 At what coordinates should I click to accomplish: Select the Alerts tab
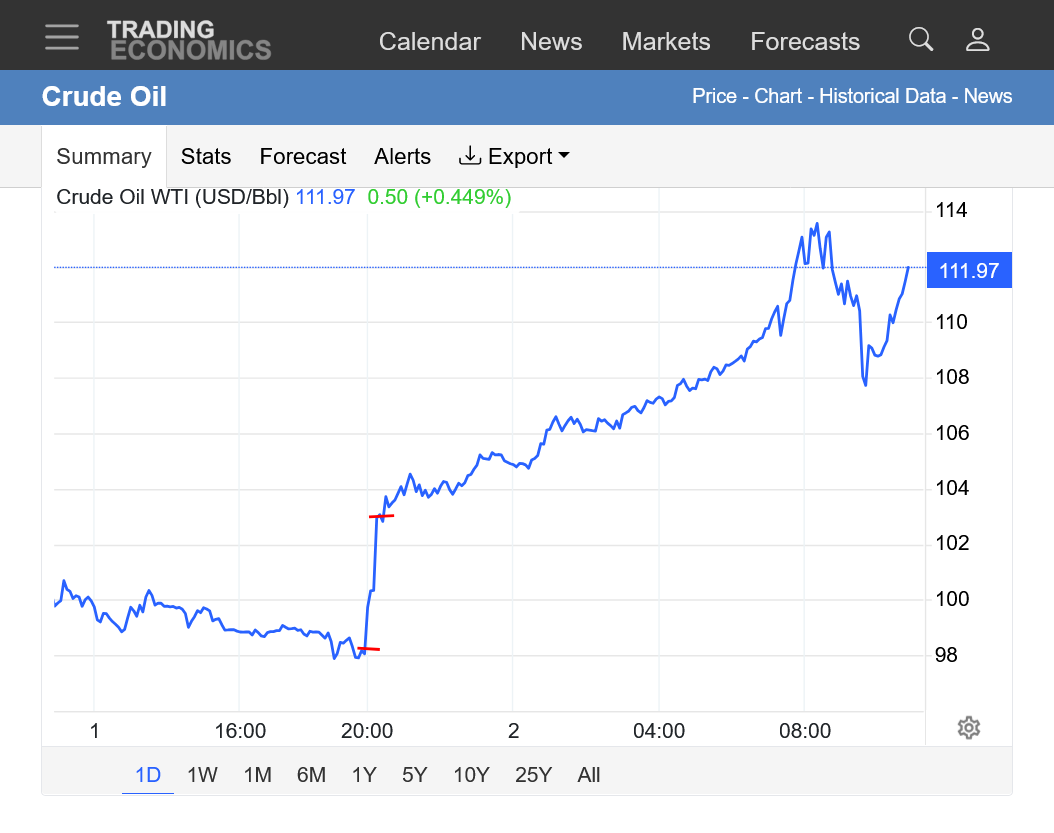(x=402, y=157)
